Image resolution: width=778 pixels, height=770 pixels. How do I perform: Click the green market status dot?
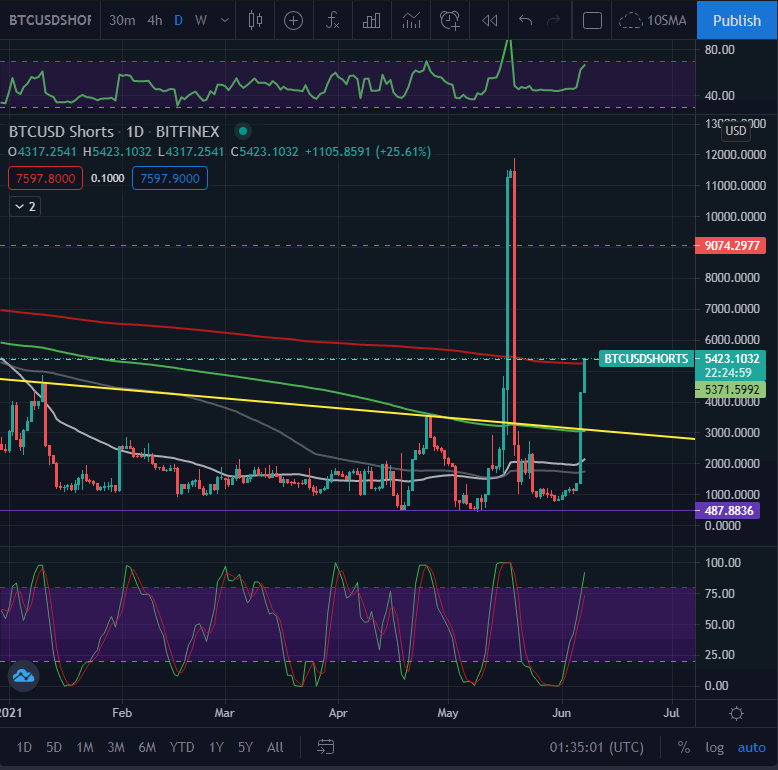point(243,131)
